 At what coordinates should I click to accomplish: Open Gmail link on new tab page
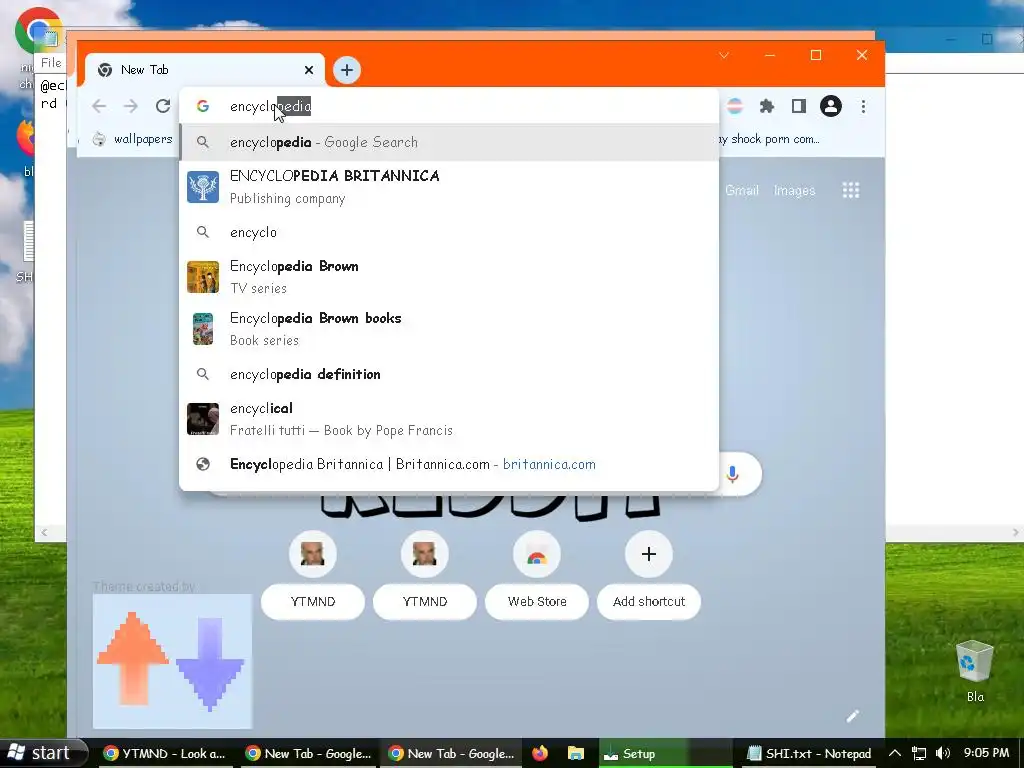click(742, 190)
